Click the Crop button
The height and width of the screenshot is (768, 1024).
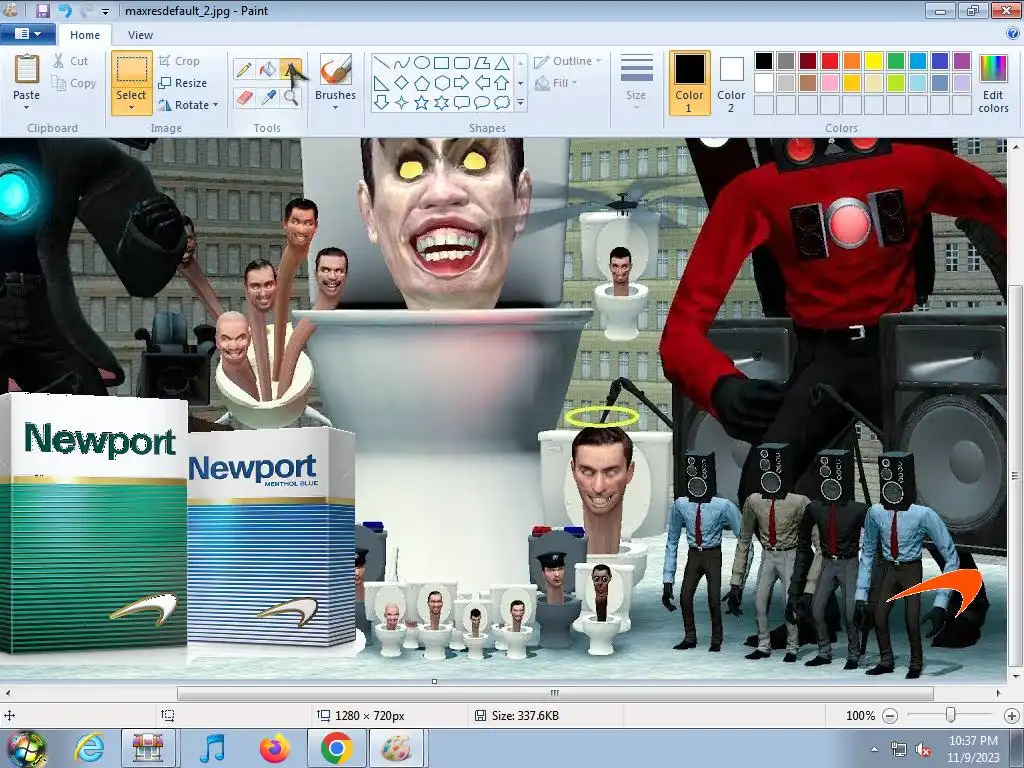pyautogui.click(x=179, y=61)
